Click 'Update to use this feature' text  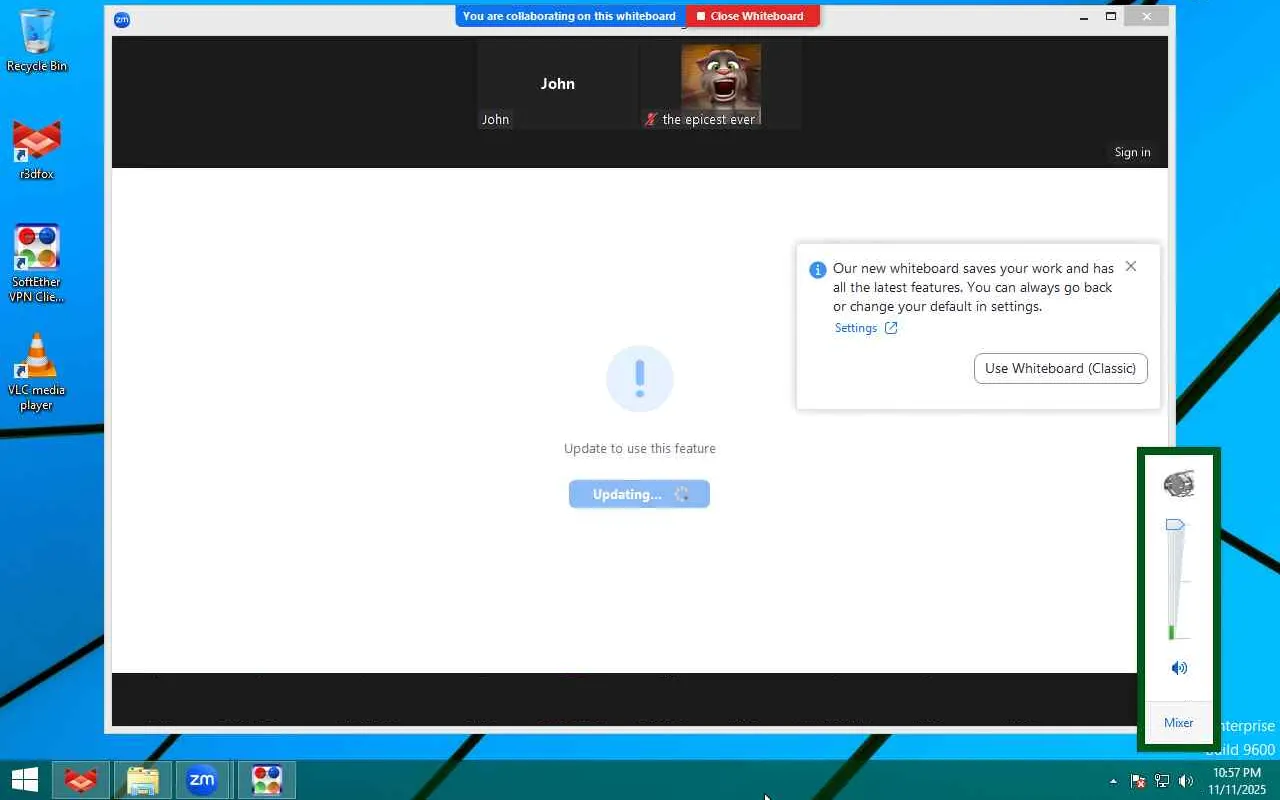640,448
